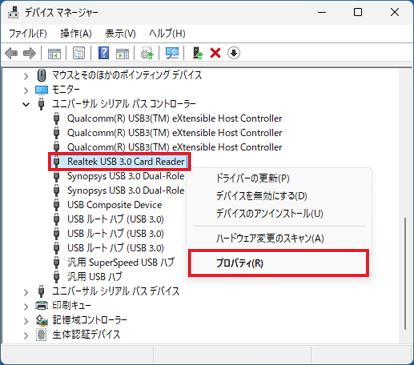The height and width of the screenshot is (365, 414).
Task: Click USB icon beside 汎用 SuperSpeed USB ハブ
Action: click(57, 262)
